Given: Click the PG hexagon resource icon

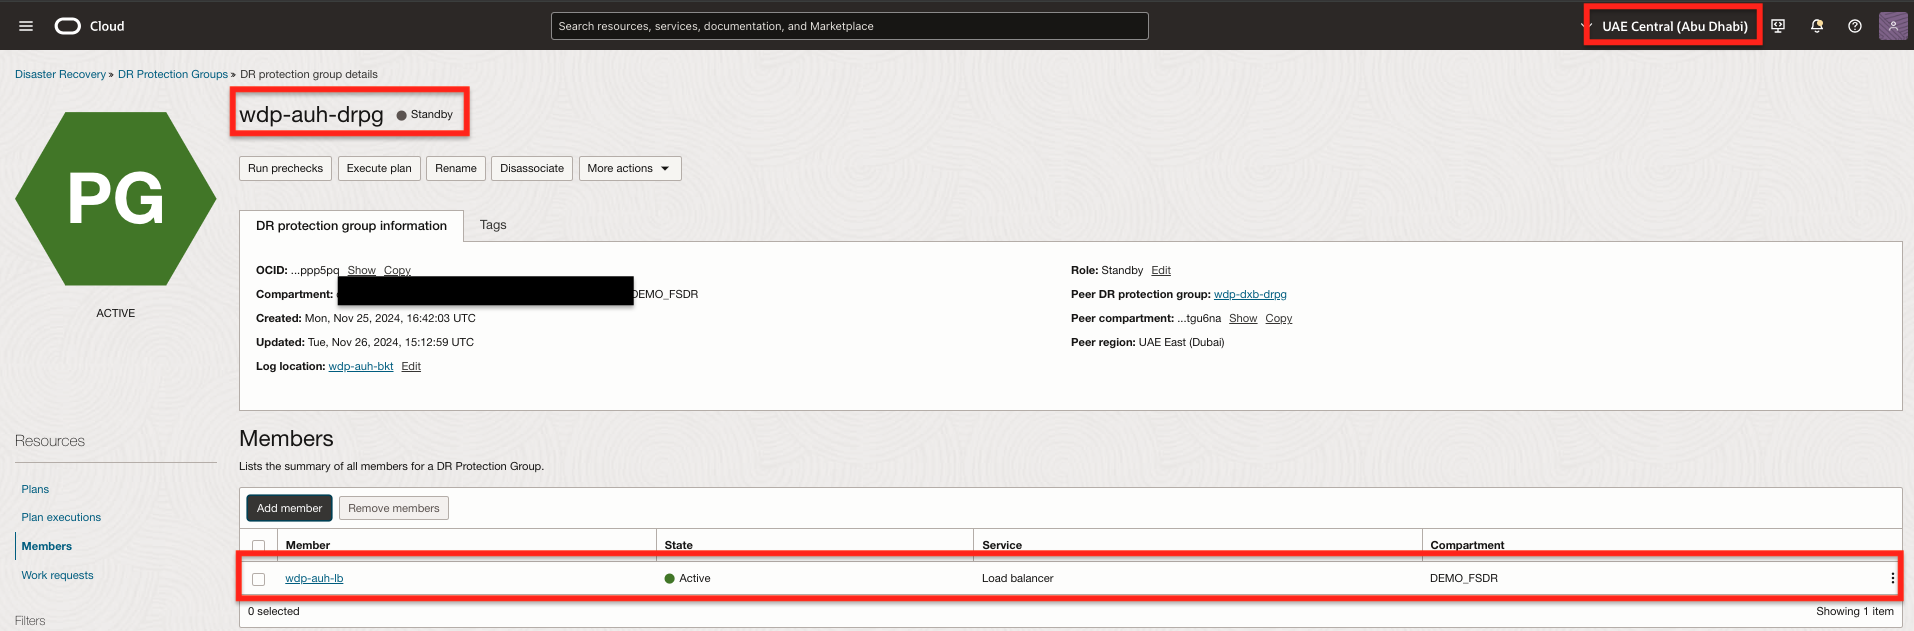Looking at the screenshot, I should 116,198.
